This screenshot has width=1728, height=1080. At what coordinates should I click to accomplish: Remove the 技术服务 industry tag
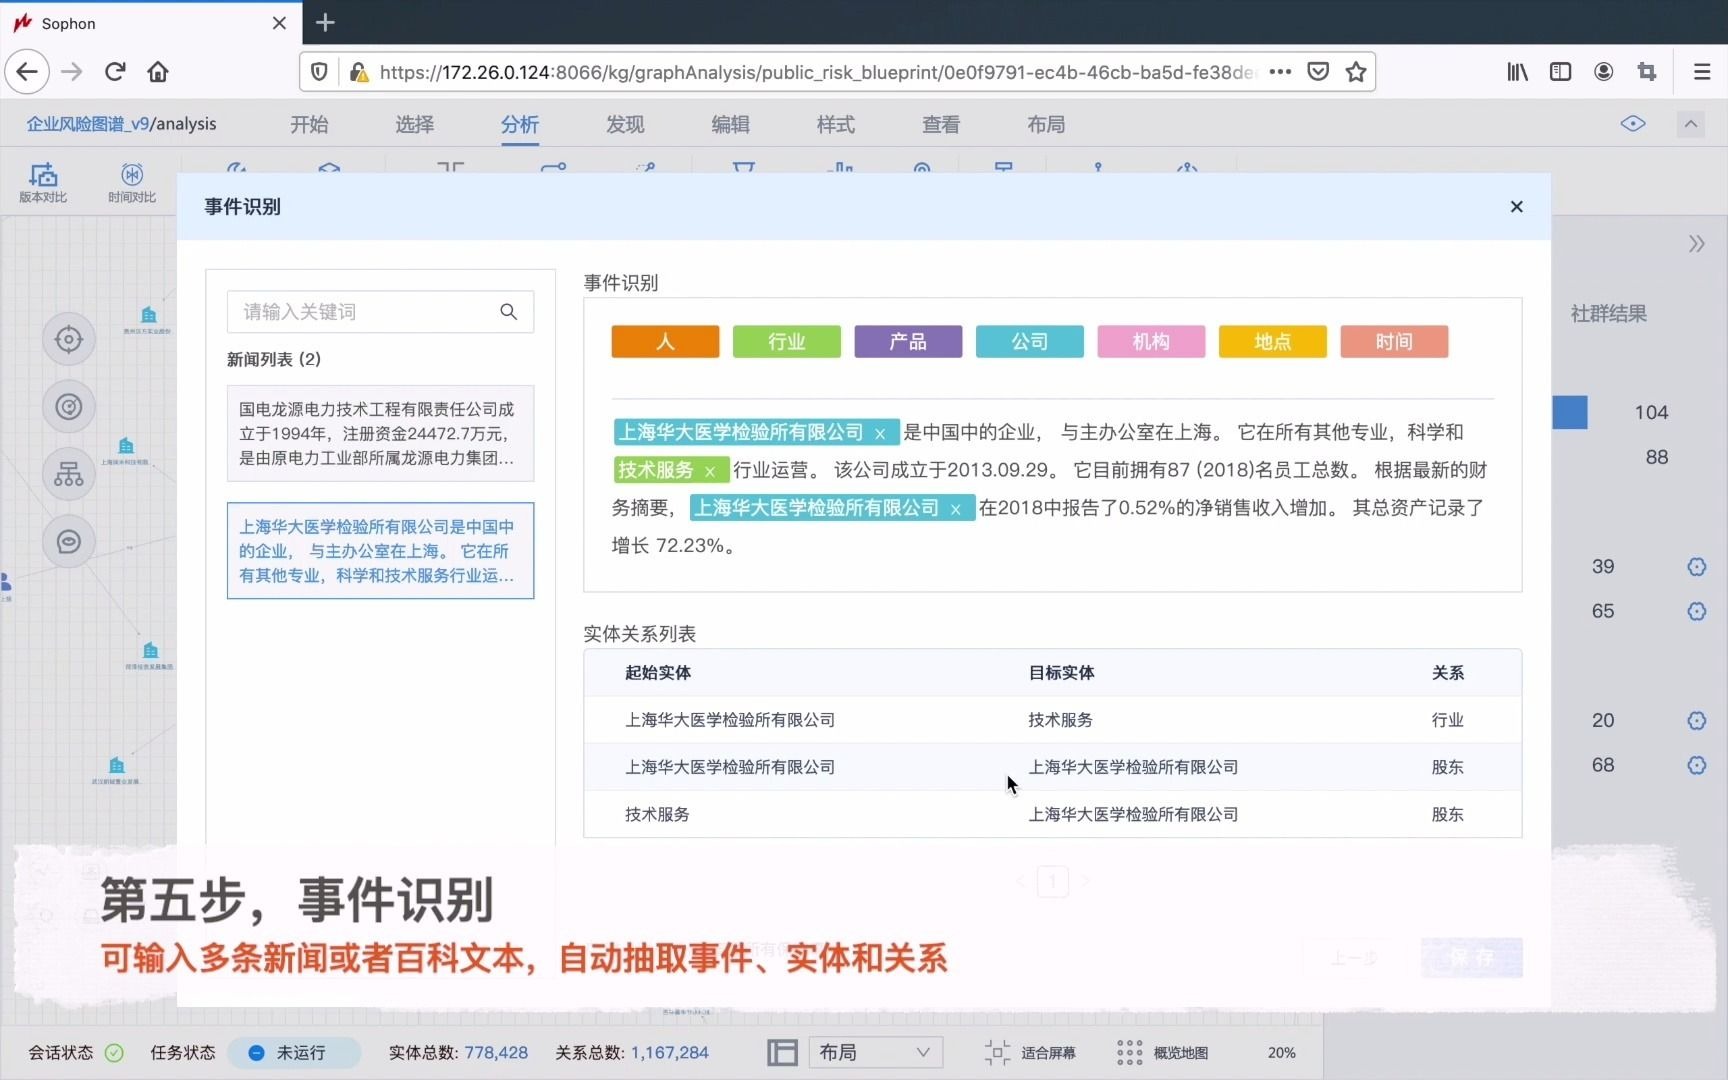click(x=710, y=471)
